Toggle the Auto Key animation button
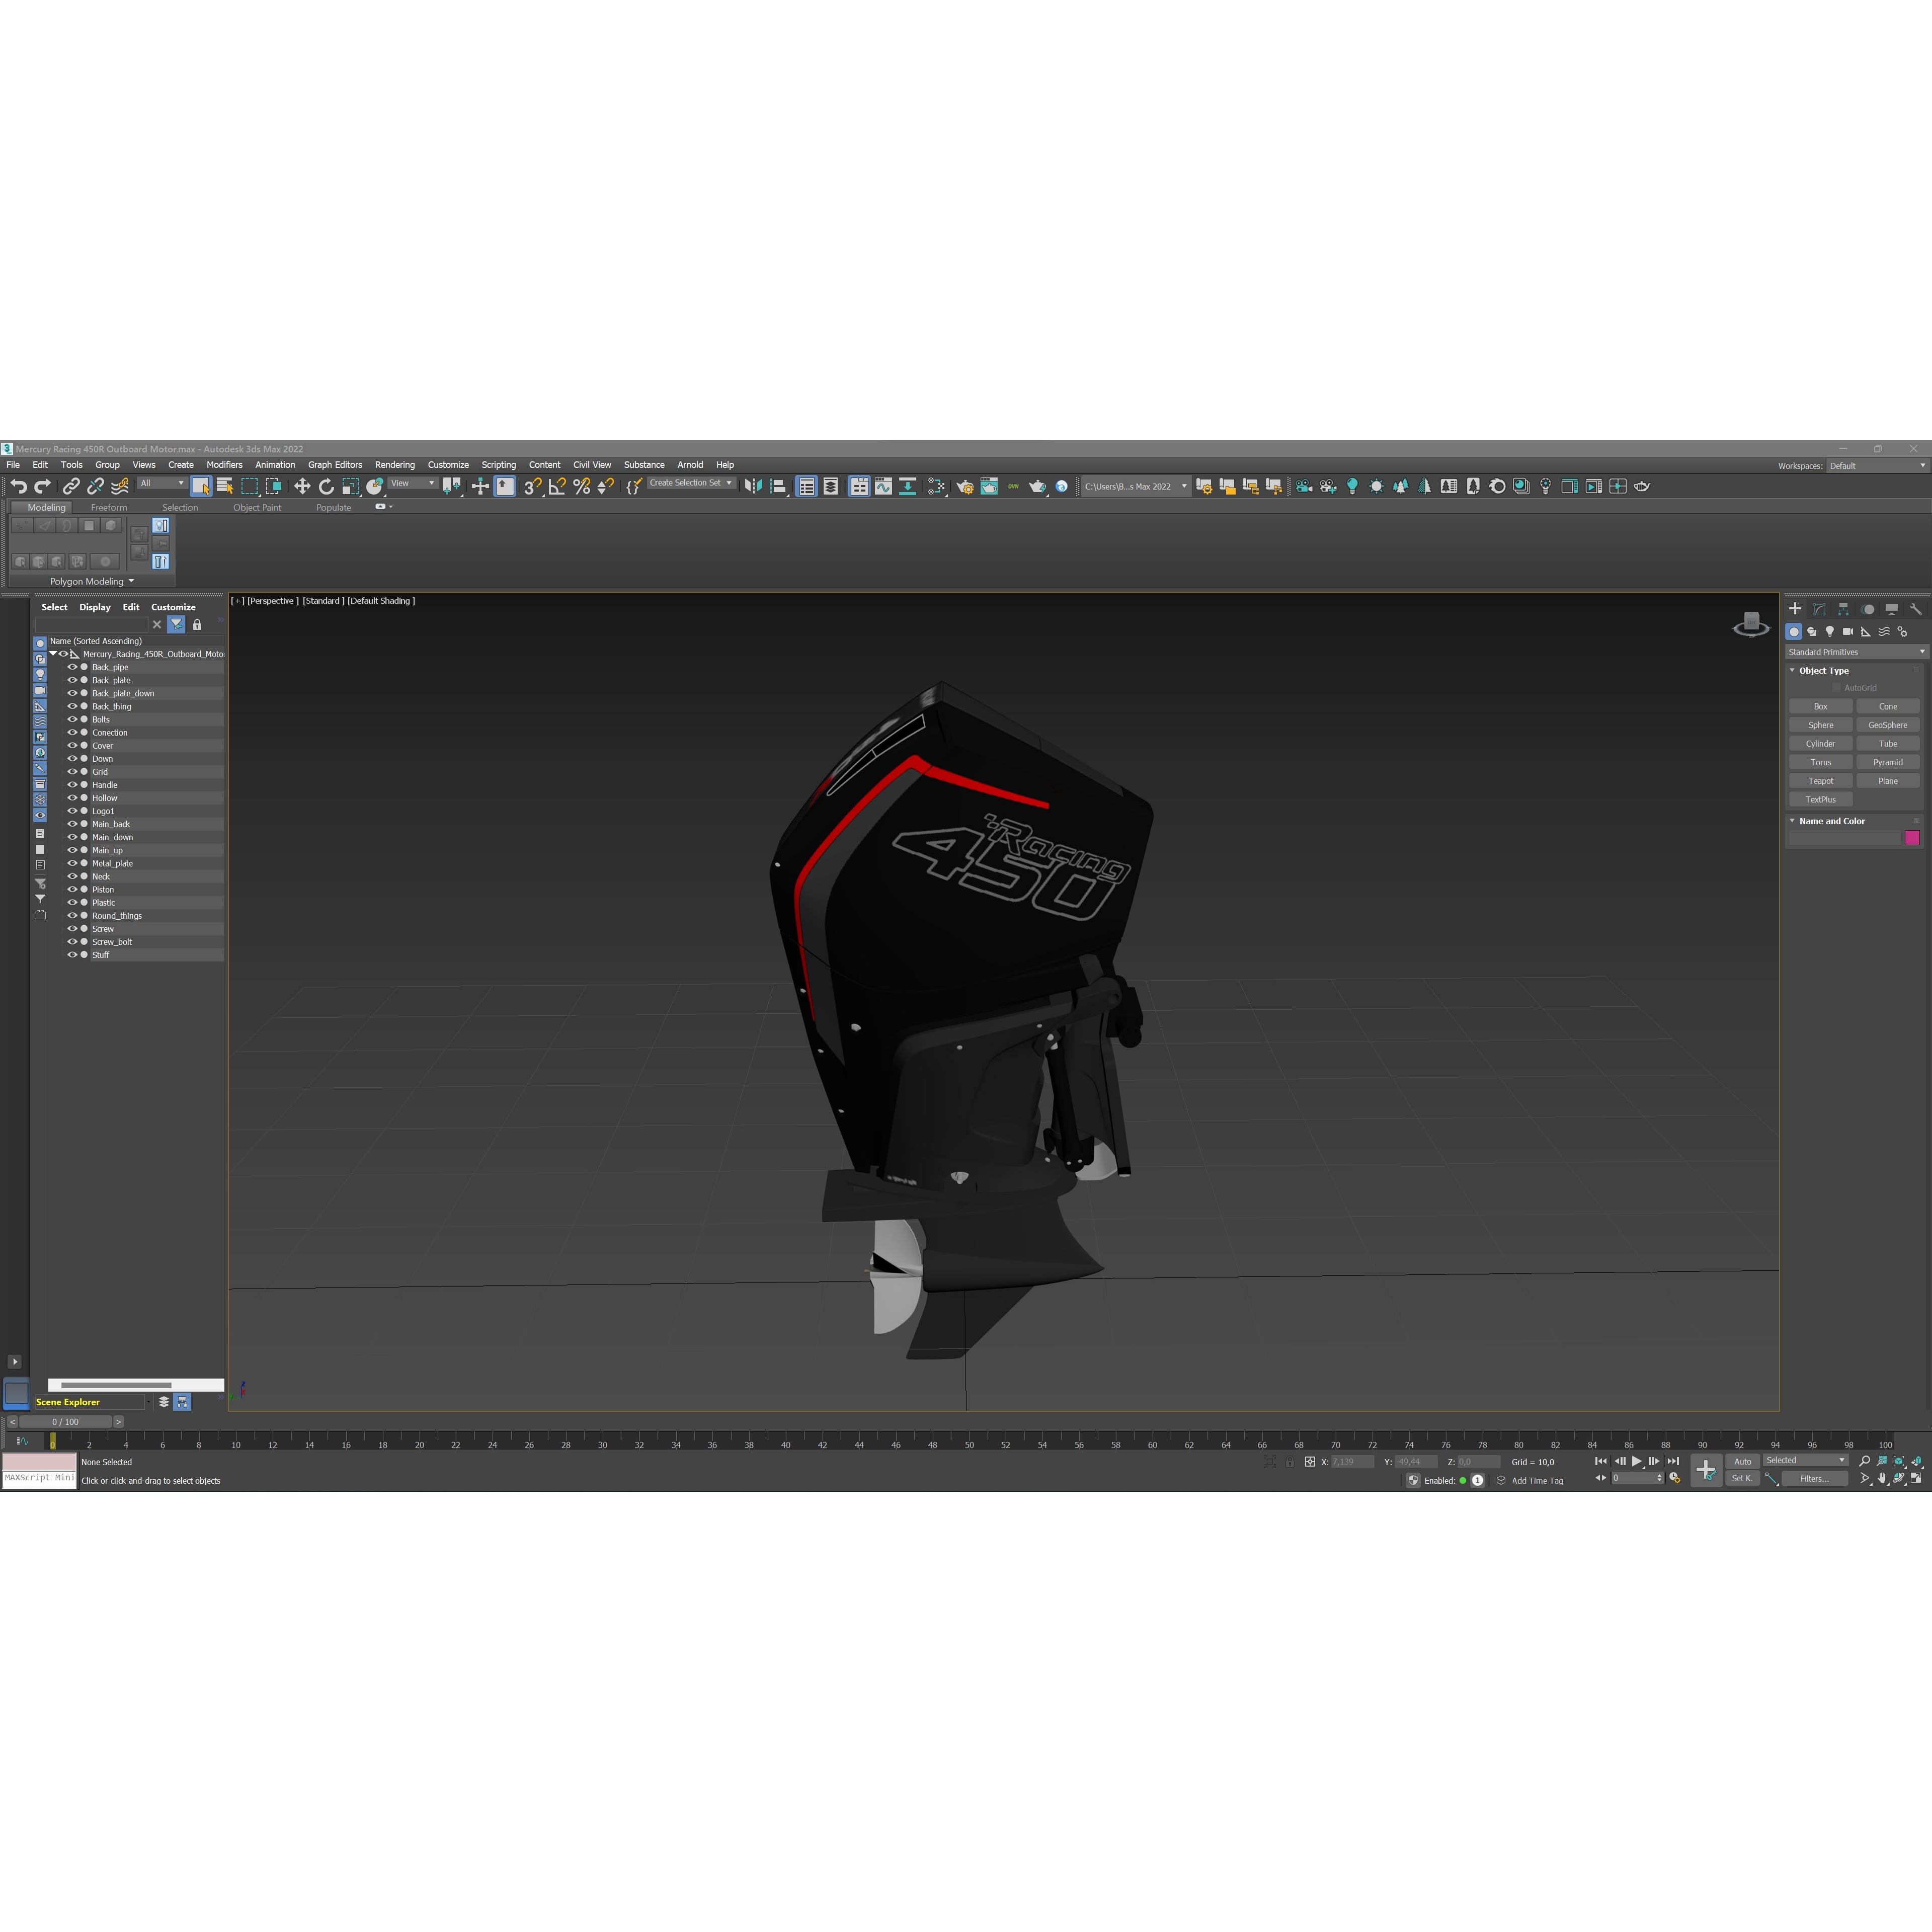The width and height of the screenshot is (1932, 1932). coord(1742,1461)
